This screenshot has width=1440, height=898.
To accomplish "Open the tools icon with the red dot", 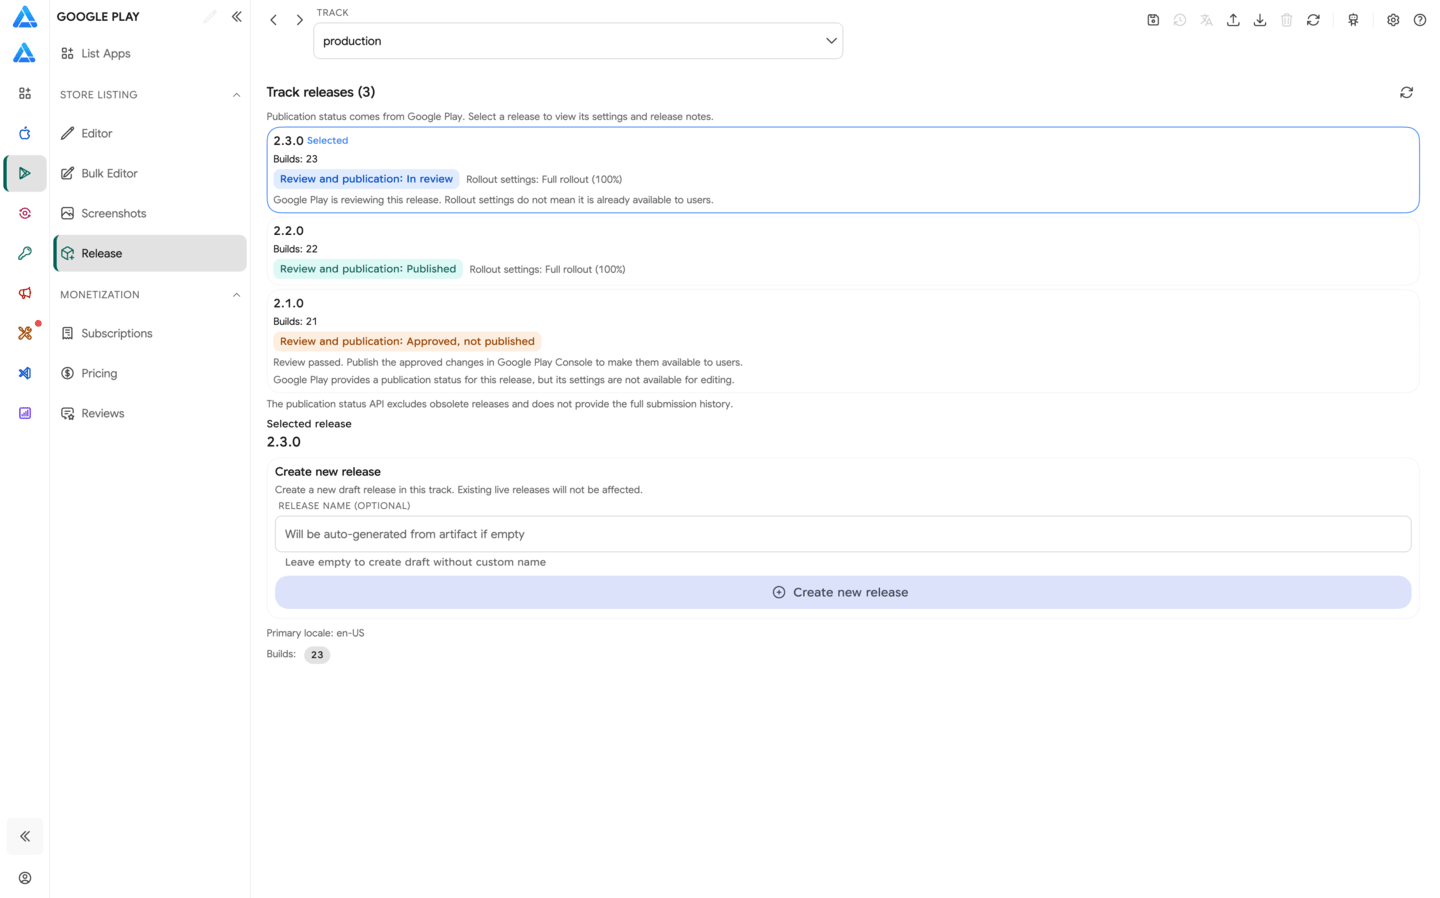I will [25, 333].
